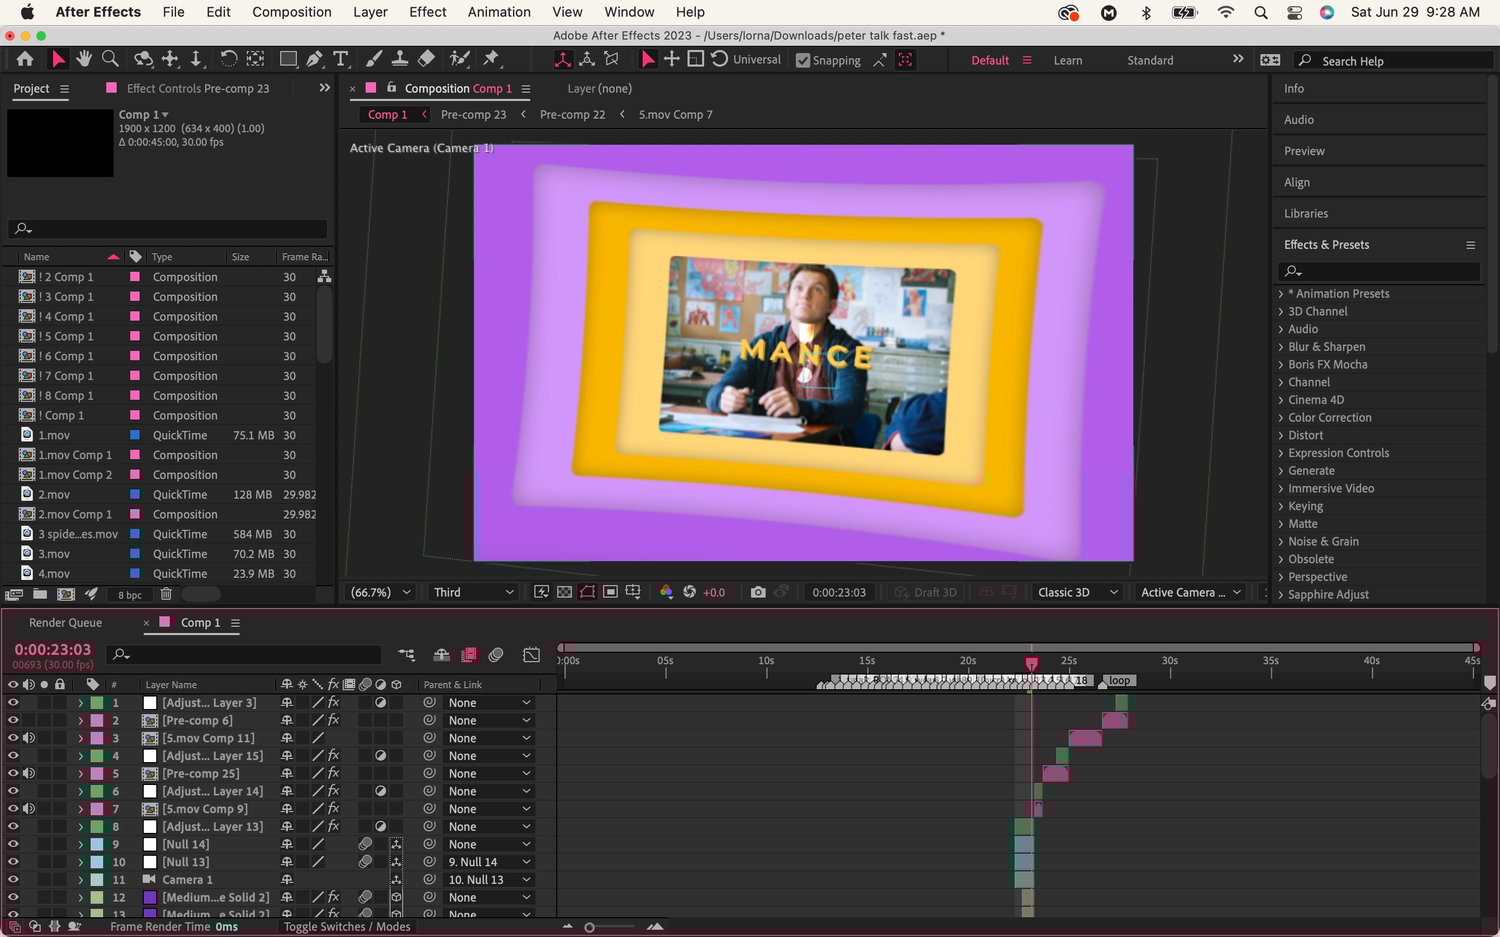Select the Brush tool
The height and width of the screenshot is (937, 1500).
click(374, 59)
